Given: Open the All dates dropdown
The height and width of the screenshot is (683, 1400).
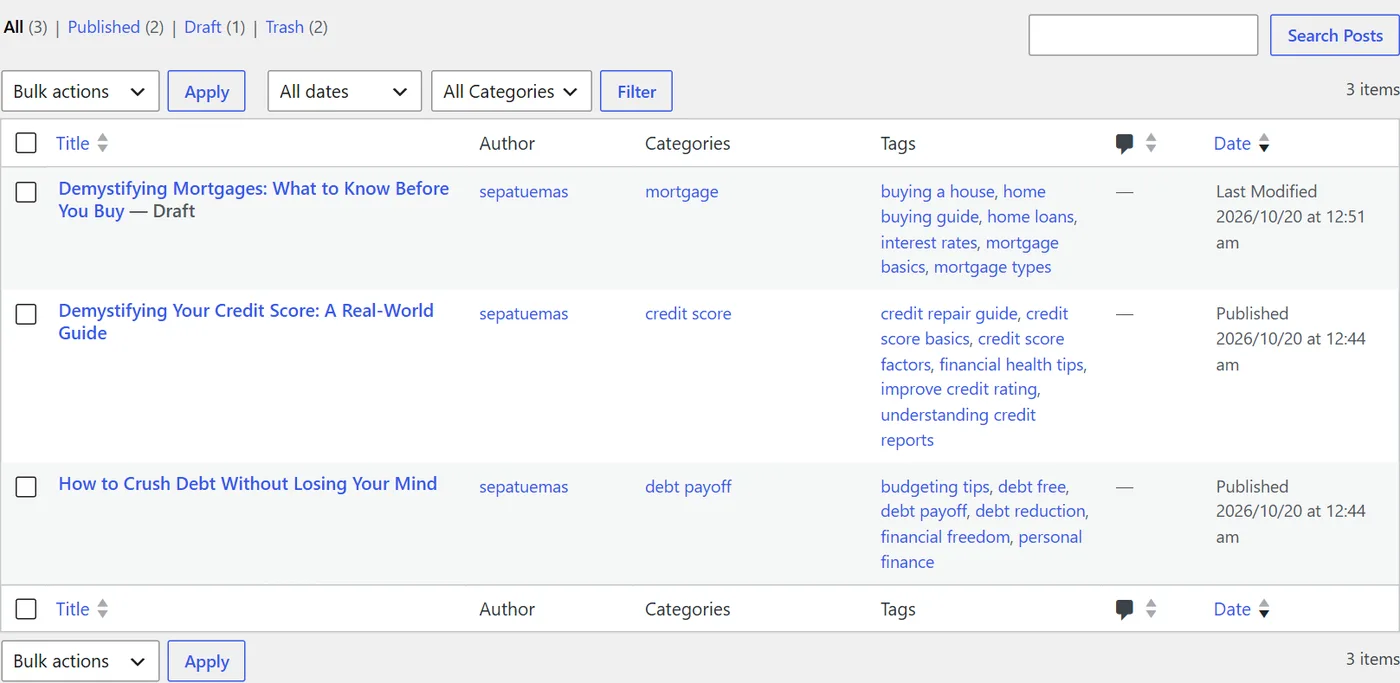Looking at the screenshot, I should tap(344, 91).
